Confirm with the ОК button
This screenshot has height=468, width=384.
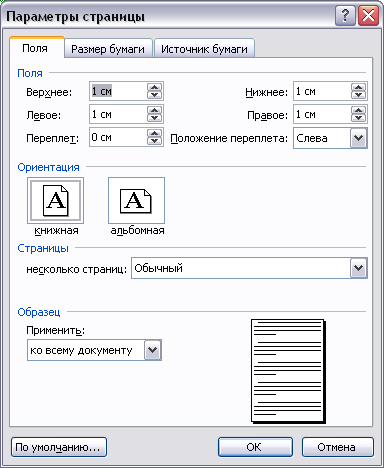[255, 447]
